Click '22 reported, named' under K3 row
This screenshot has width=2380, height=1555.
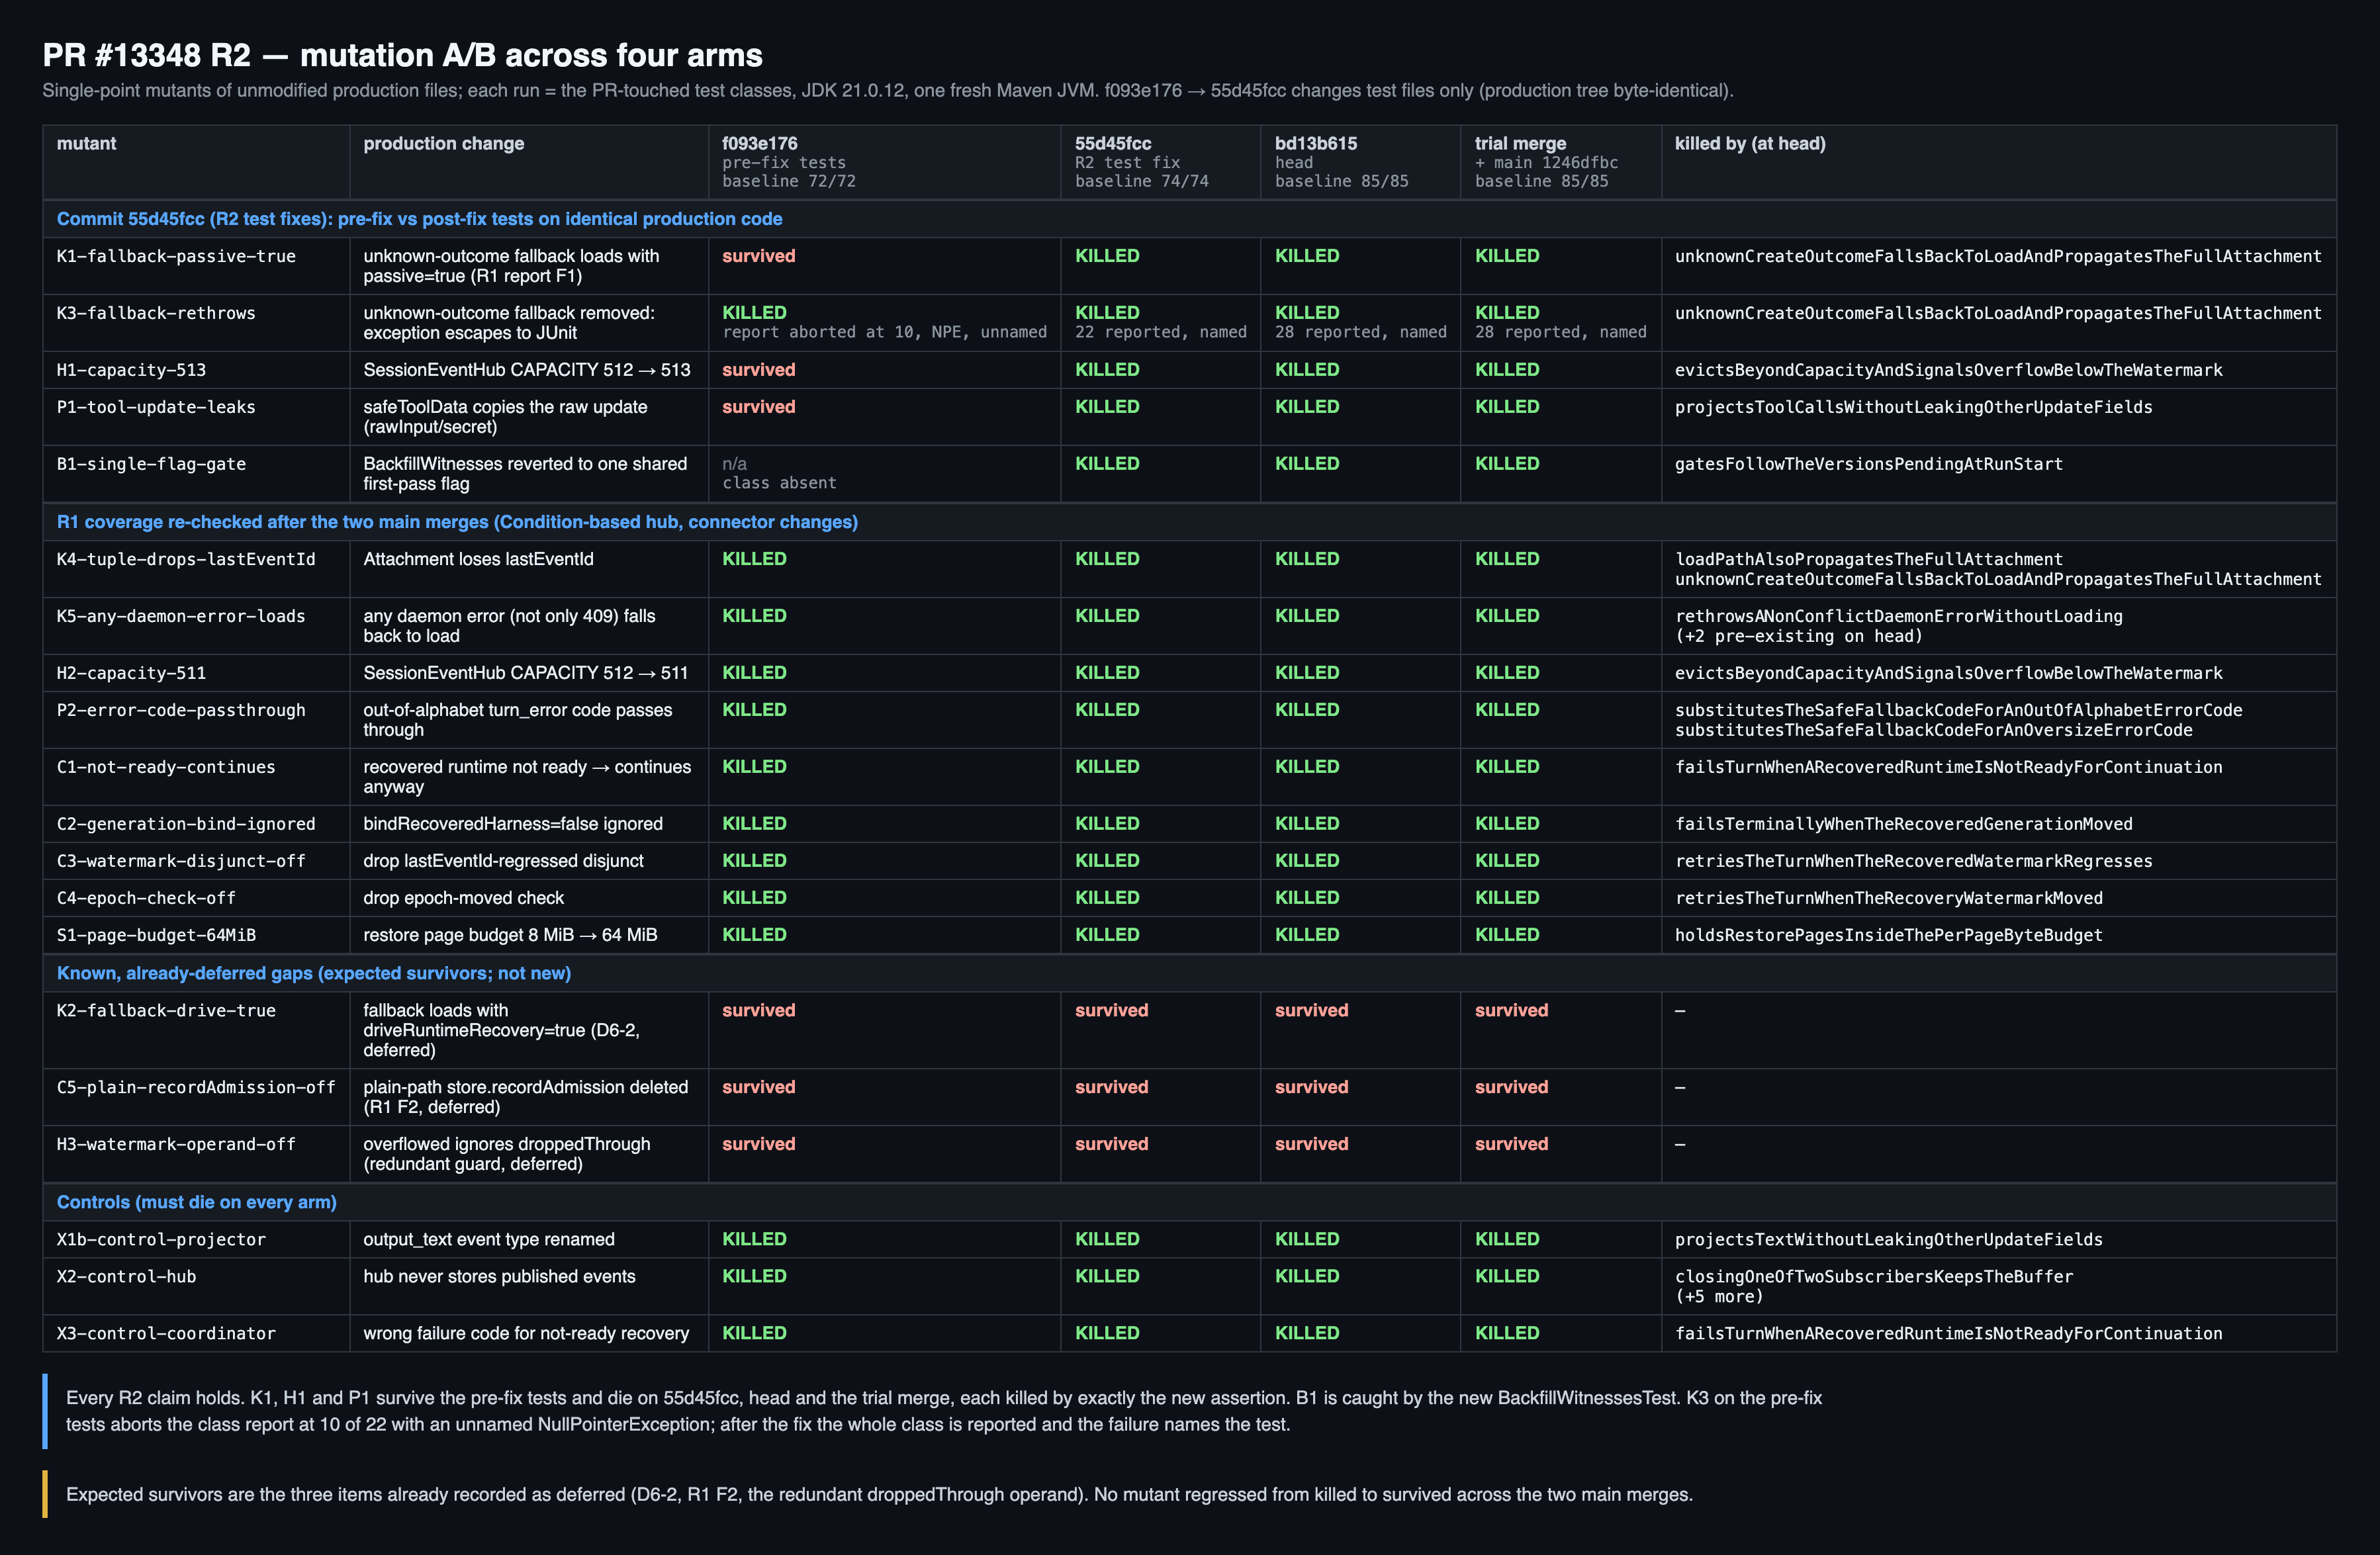click(x=1161, y=332)
